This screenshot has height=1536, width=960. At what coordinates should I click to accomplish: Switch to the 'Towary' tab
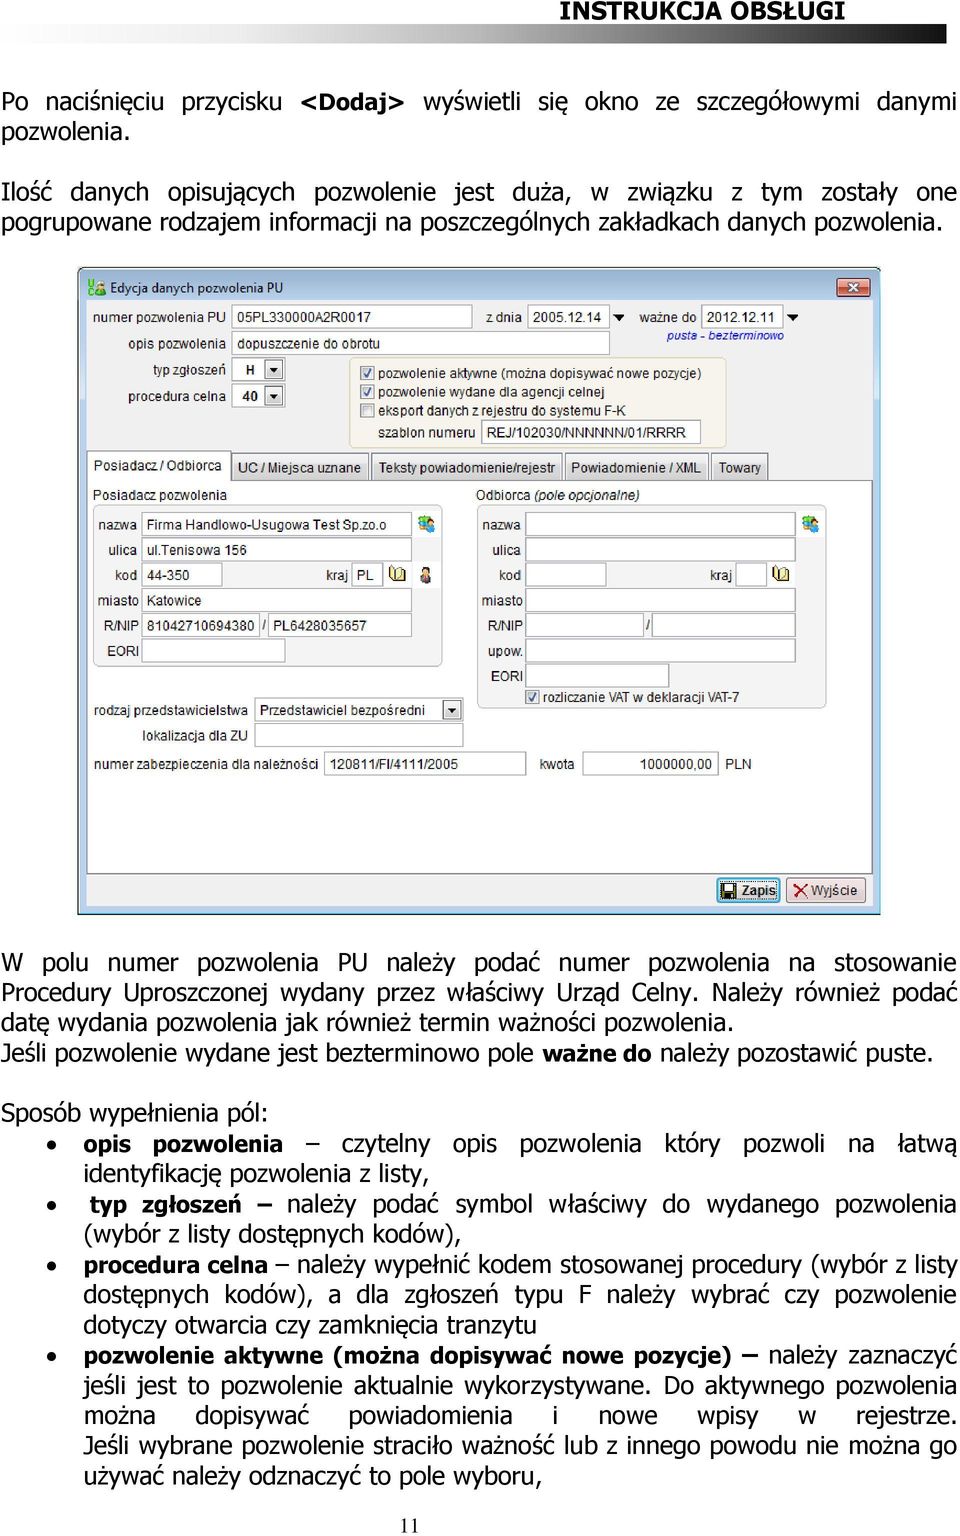tap(740, 467)
